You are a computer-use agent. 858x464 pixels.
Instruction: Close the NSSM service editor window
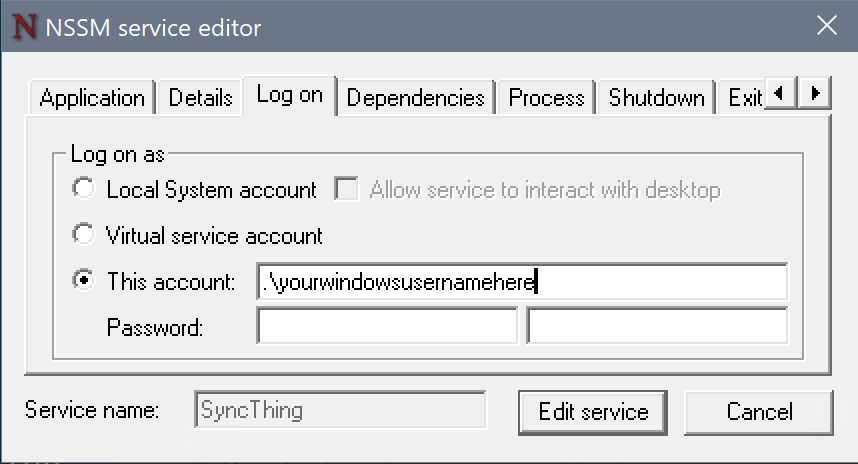(826, 26)
